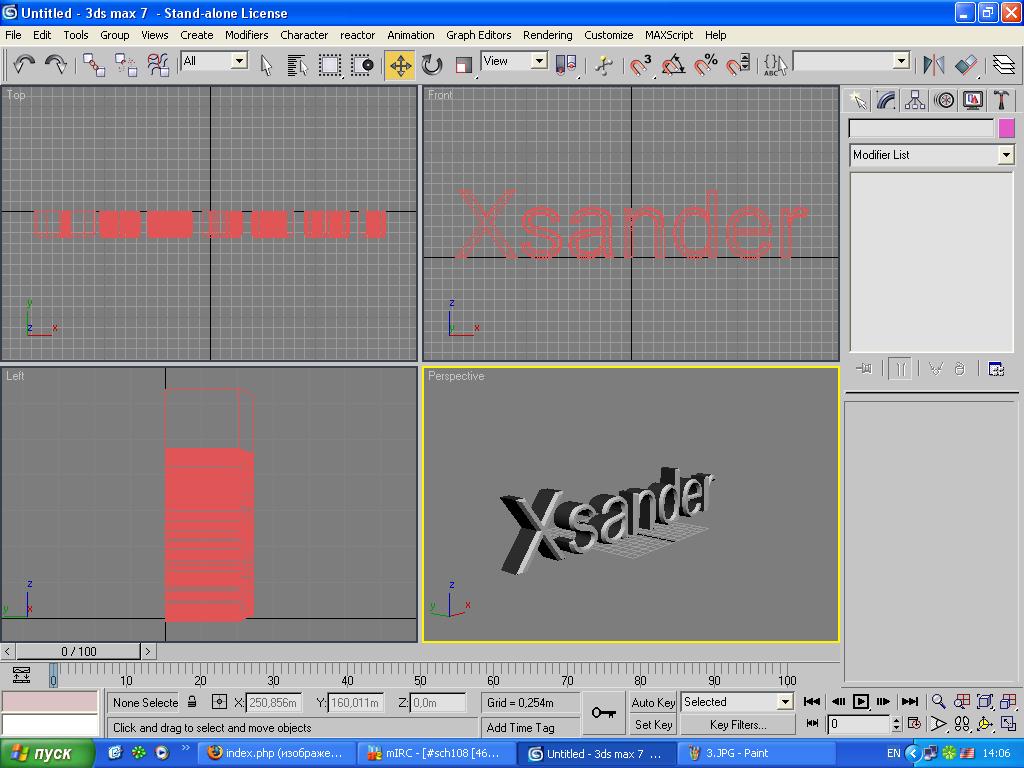This screenshot has width=1024, height=768.
Task: Click the Zoom magnifier viewport control
Action: (x=938, y=702)
